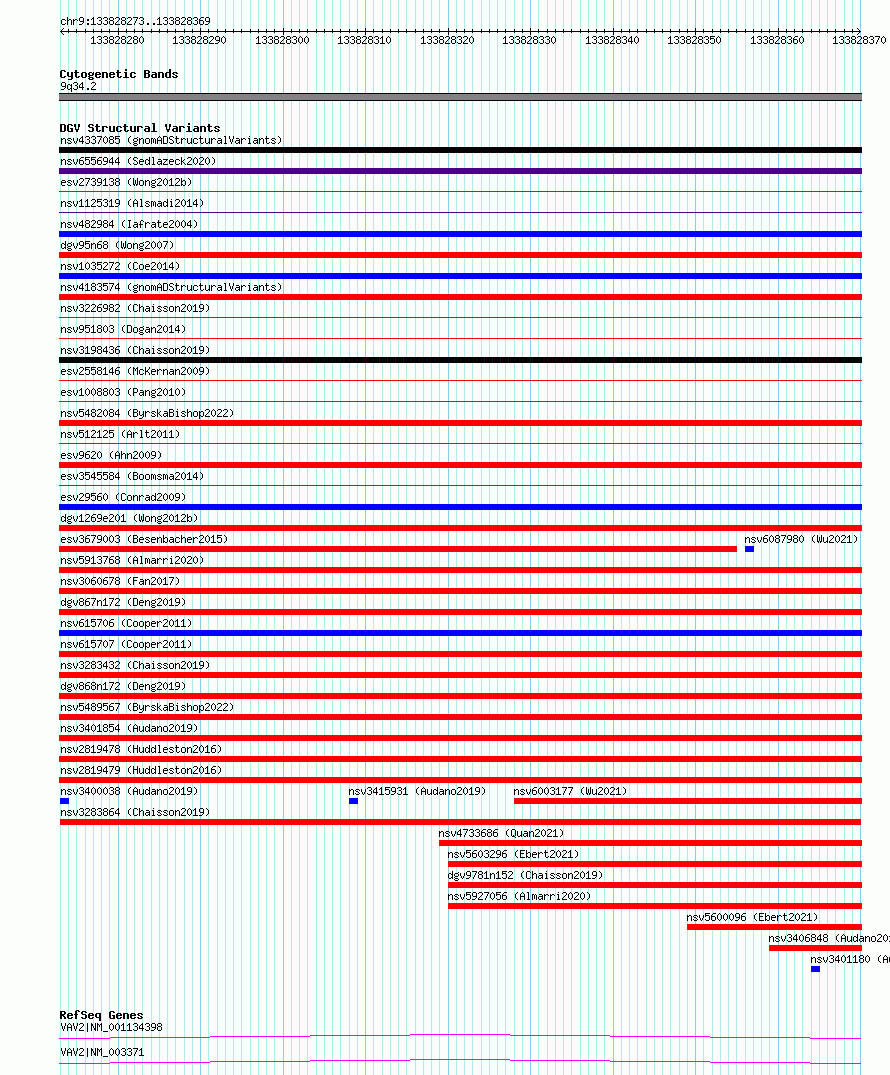This screenshot has width=890, height=1075.
Task: Select VAV2|NM_003371 gene label
Action: [x=102, y=1052]
